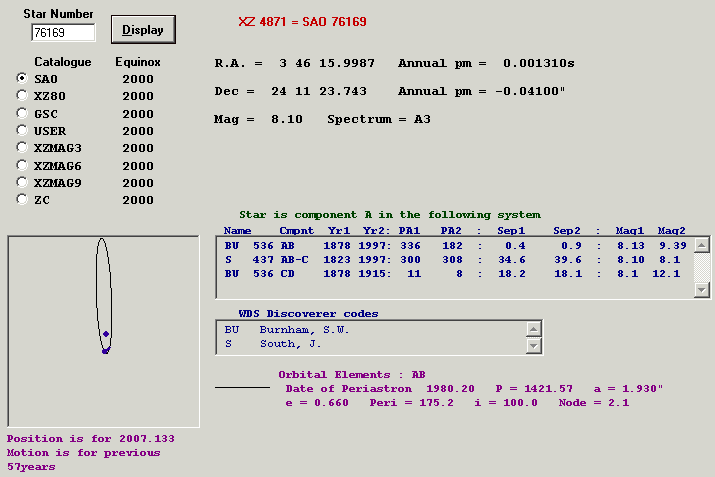Click the Display button
Image resolution: width=715 pixels, height=477 pixels.
tap(143, 30)
